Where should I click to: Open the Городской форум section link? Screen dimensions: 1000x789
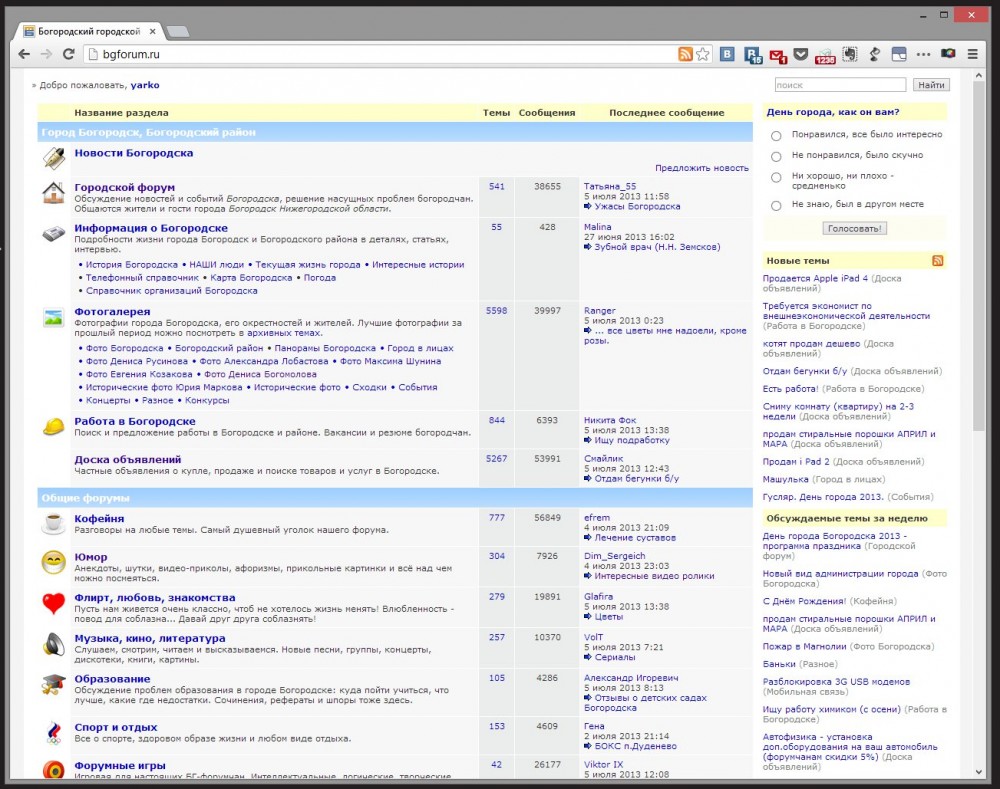point(124,187)
